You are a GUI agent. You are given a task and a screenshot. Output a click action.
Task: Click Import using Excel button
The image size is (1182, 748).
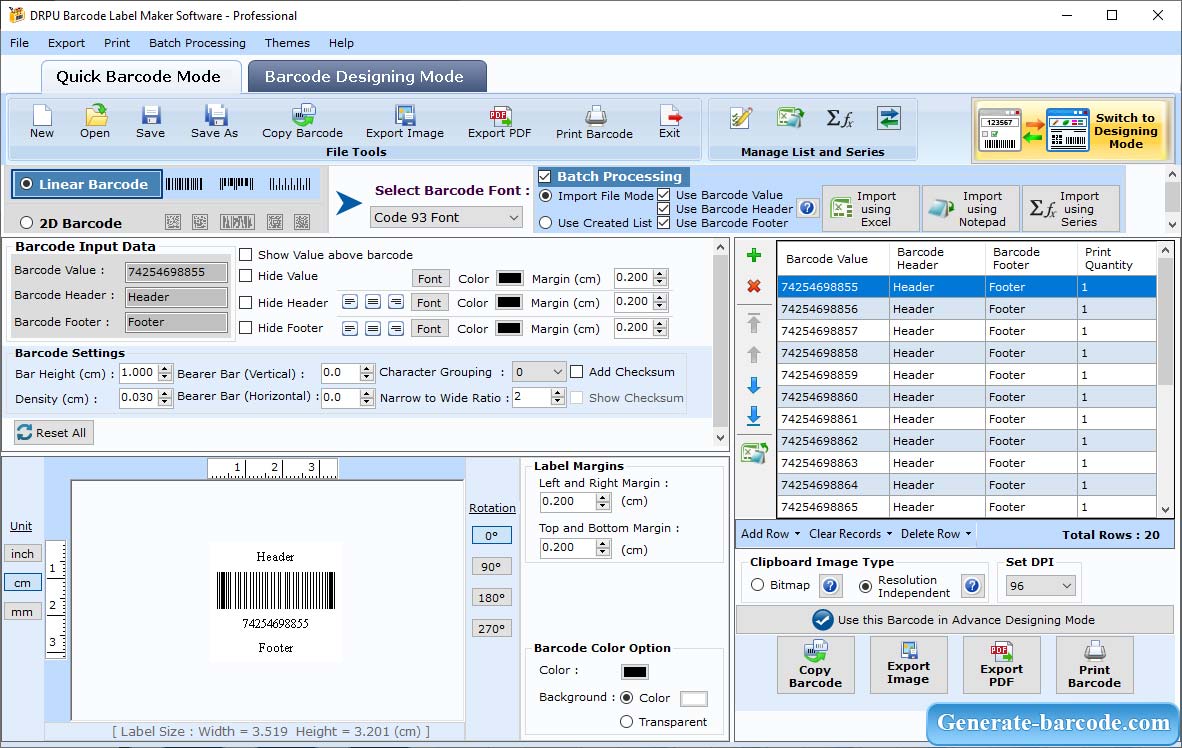pyautogui.click(x=871, y=209)
